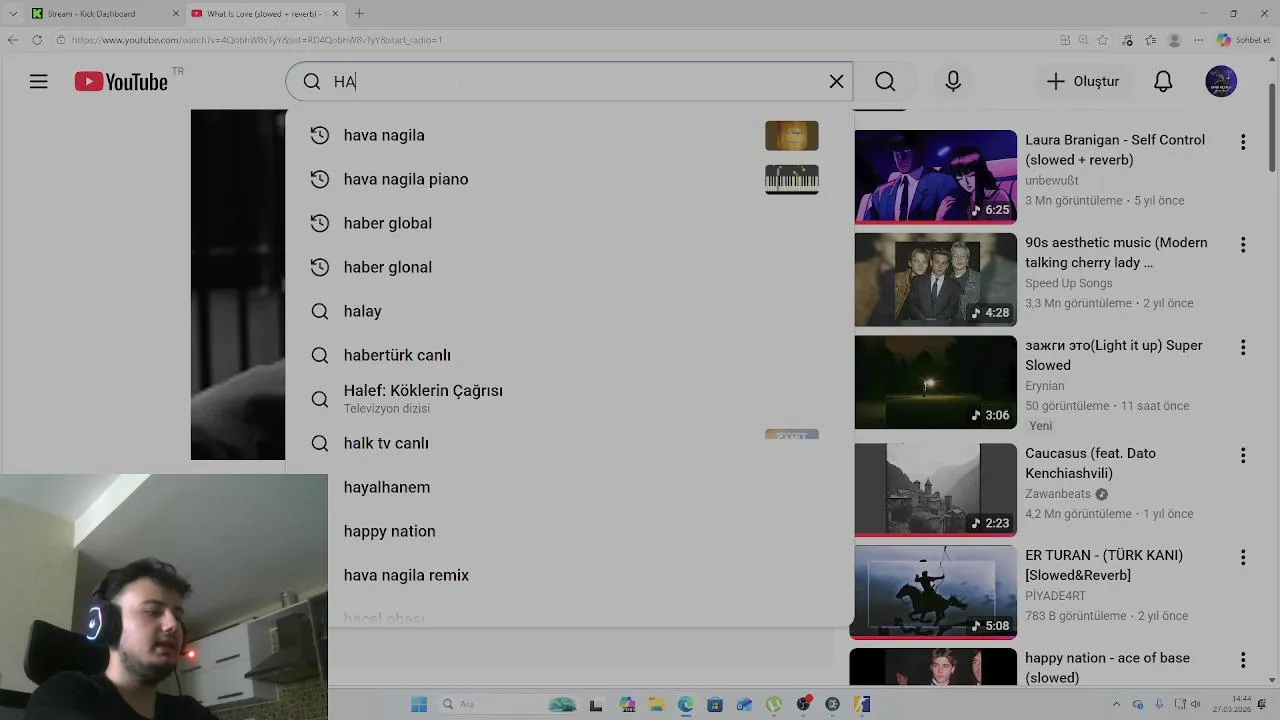This screenshot has height=720, width=1280.
Task: Open the tab search dropdown arrow
Action: (x=13, y=14)
